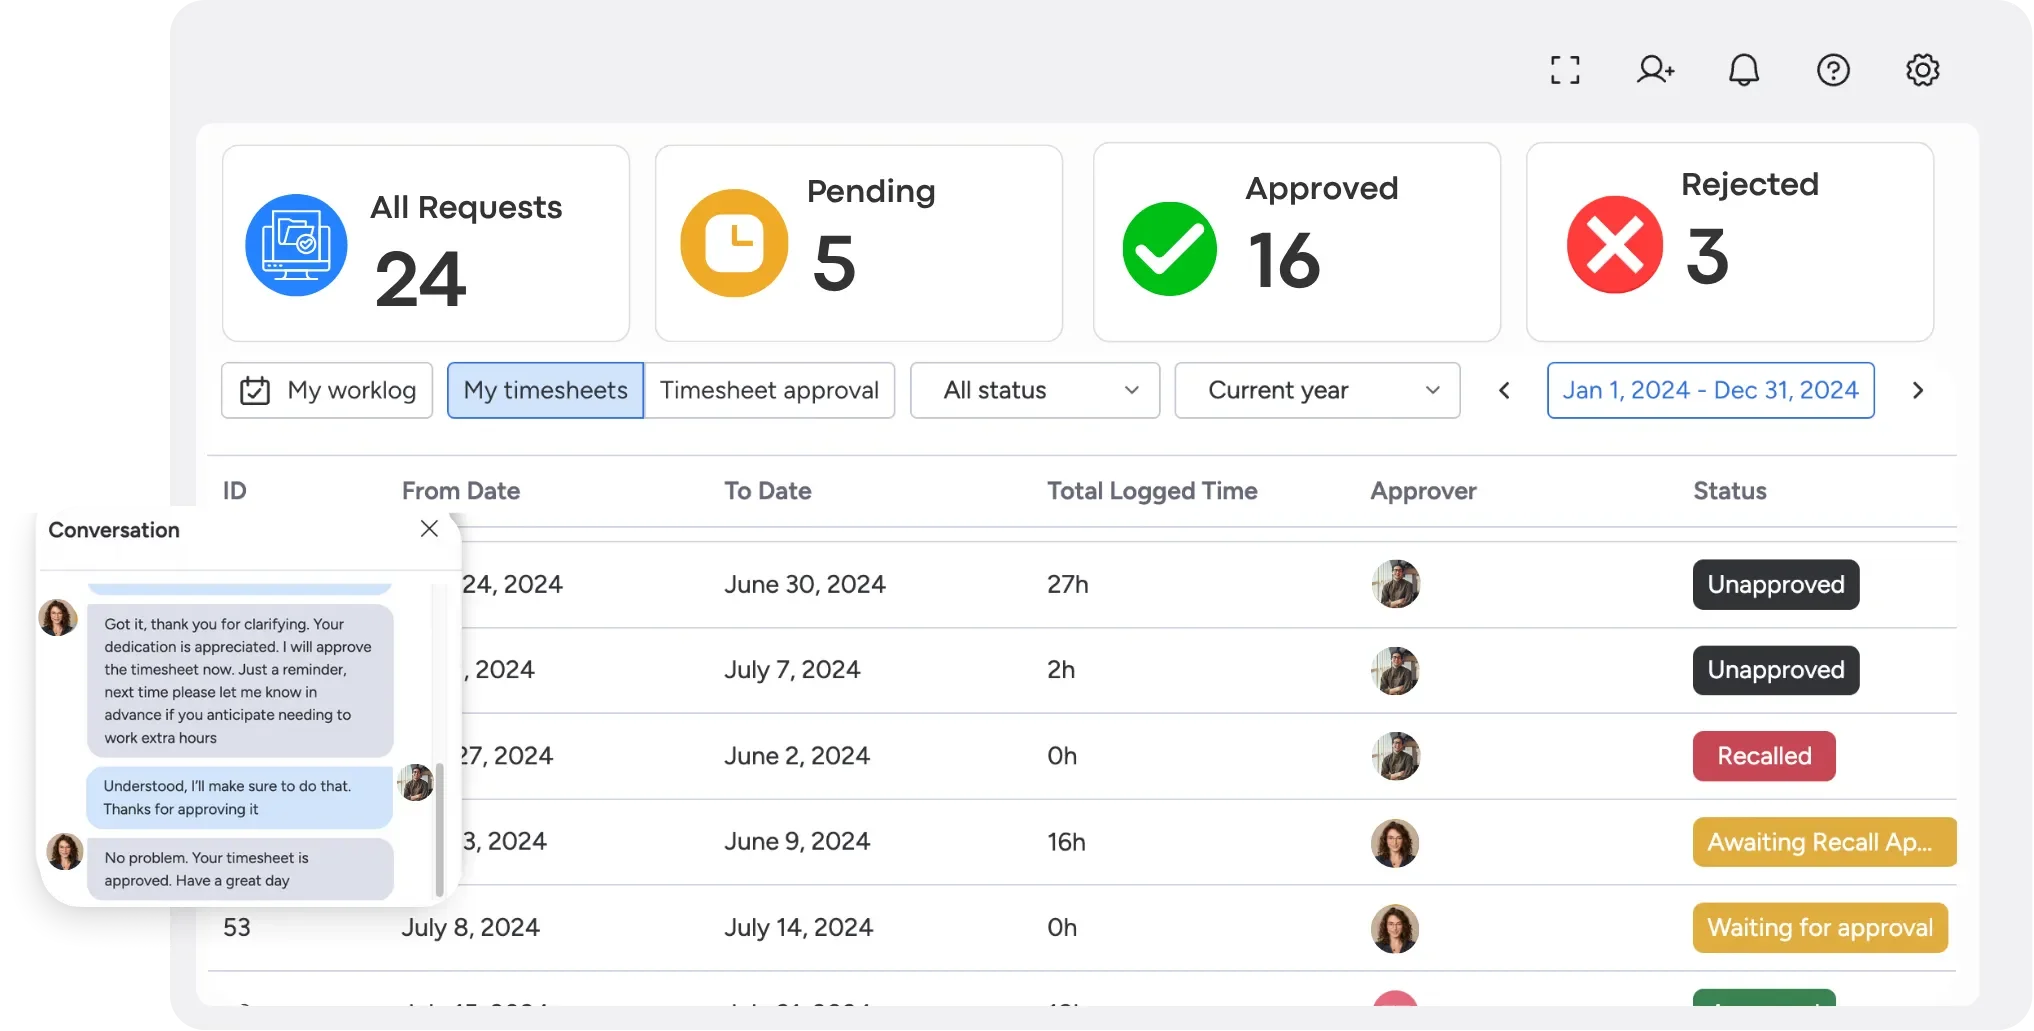This screenshot has height=1031, width=2034.
Task: Select the My timesheets tab
Action: tap(545, 390)
